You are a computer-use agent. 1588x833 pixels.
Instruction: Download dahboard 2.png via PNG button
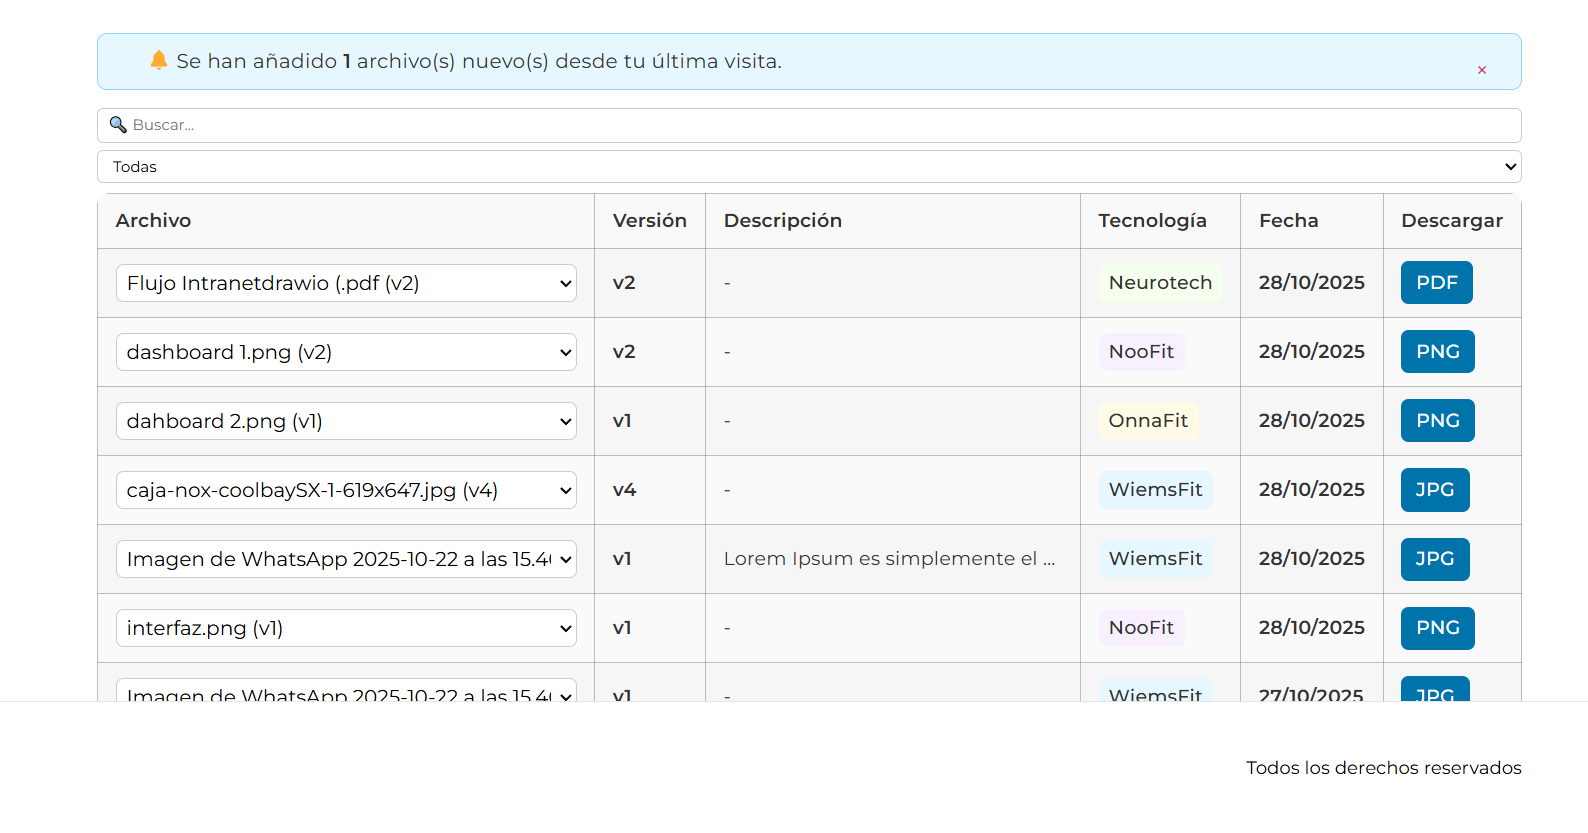(x=1437, y=421)
